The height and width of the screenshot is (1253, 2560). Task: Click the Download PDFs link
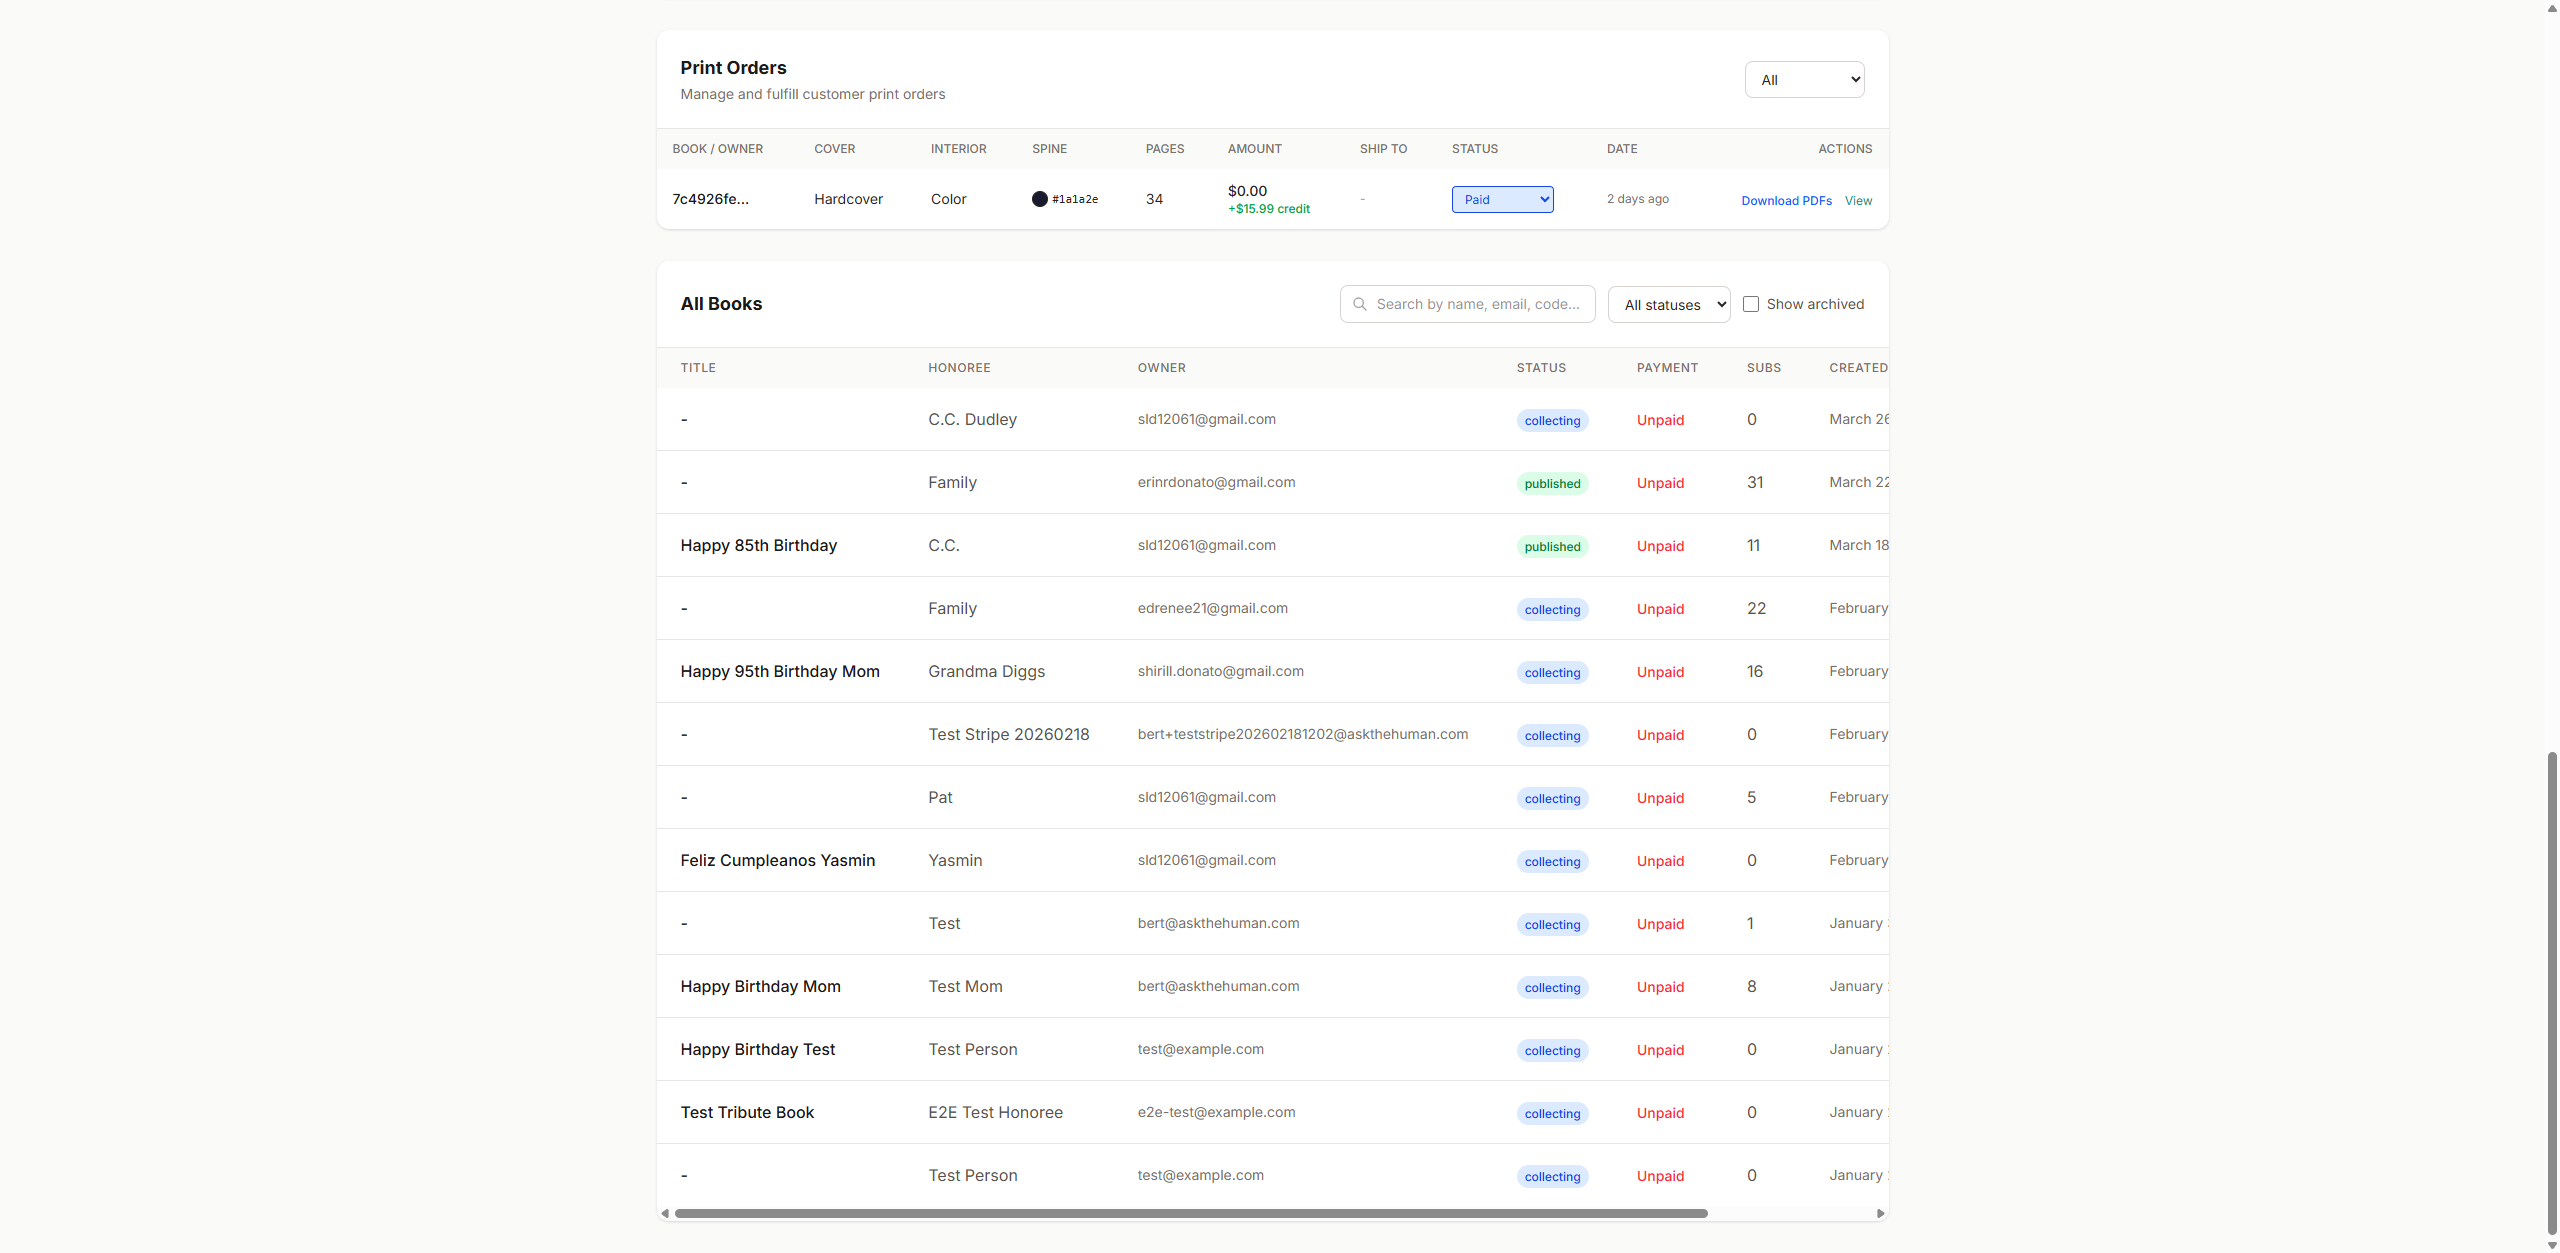point(1786,200)
